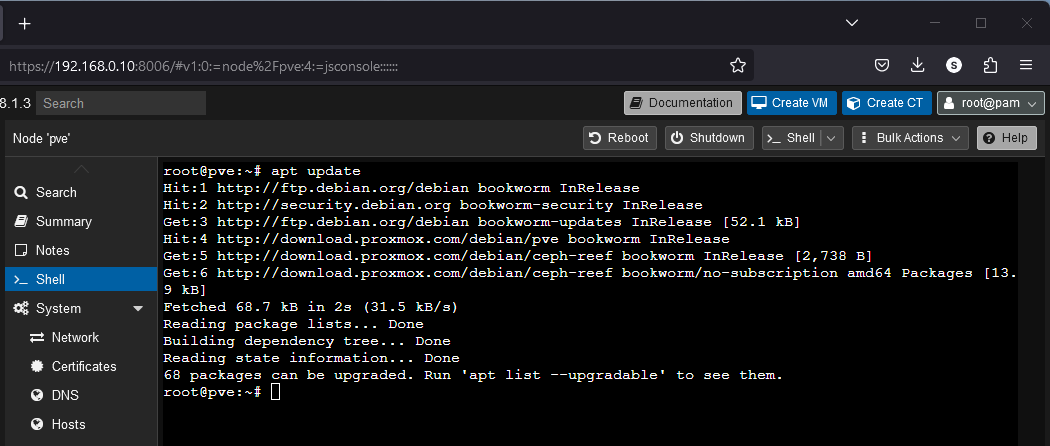Open the browser hamburger menu
This screenshot has height=446, width=1050.
pos(1026,65)
